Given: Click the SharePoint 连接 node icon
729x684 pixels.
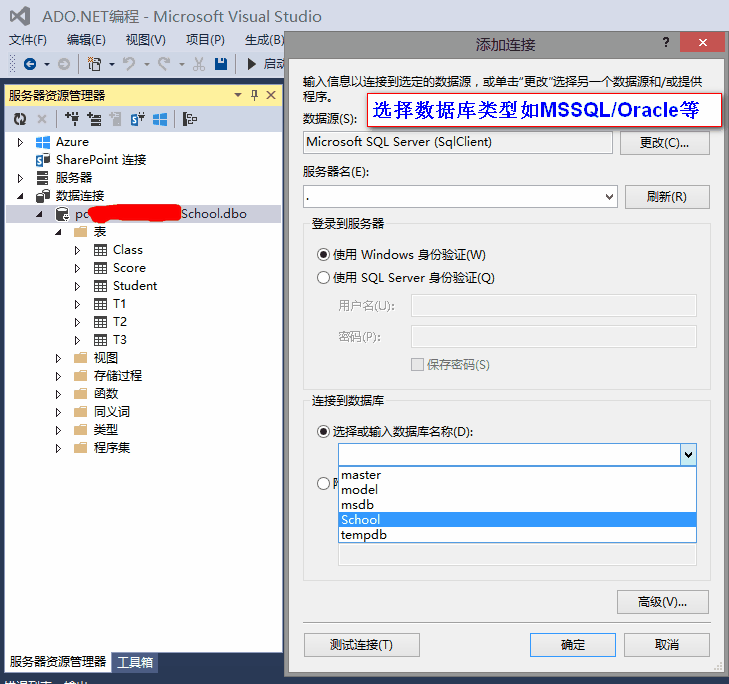Looking at the screenshot, I should pos(43,160).
